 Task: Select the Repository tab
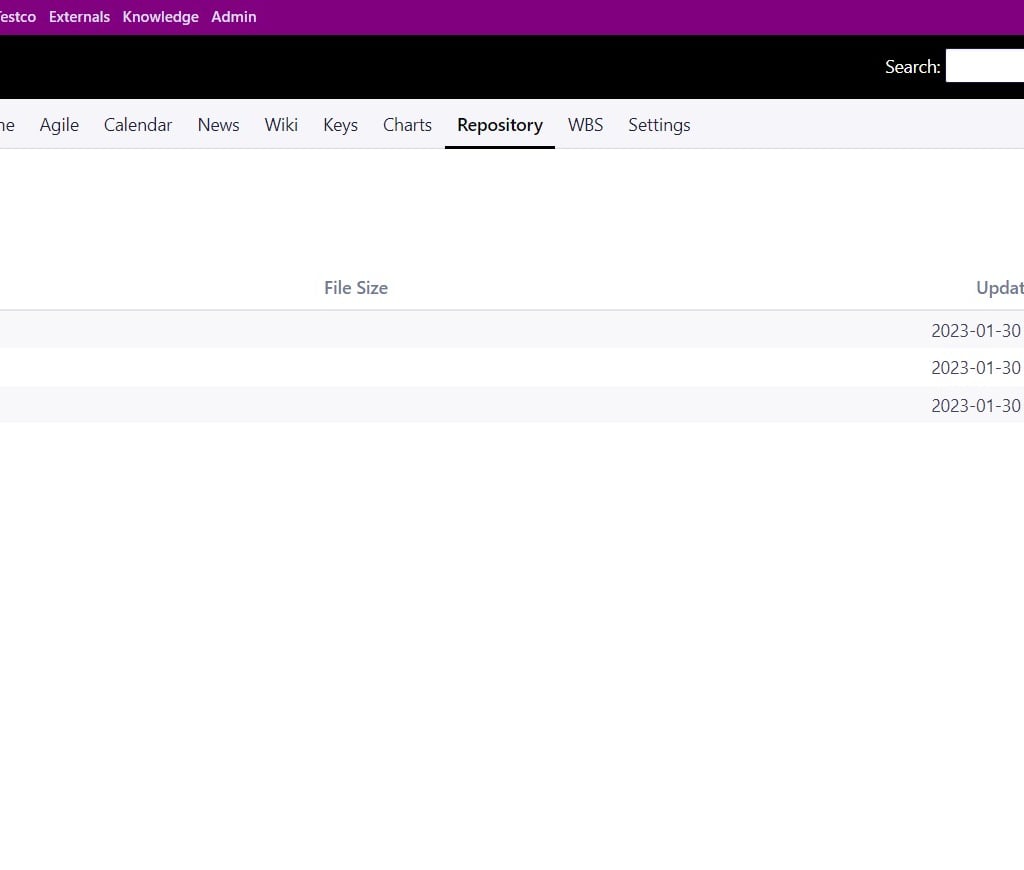(x=500, y=125)
